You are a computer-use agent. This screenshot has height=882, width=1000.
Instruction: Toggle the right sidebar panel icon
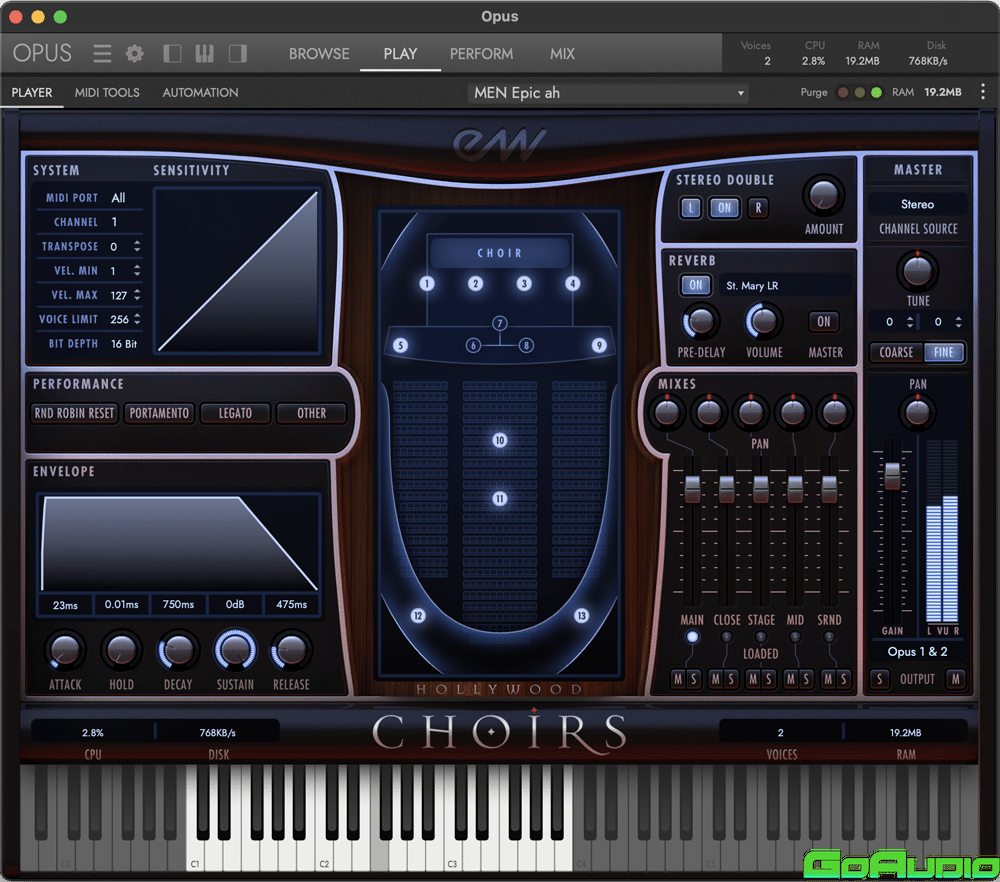click(x=237, y=53)
